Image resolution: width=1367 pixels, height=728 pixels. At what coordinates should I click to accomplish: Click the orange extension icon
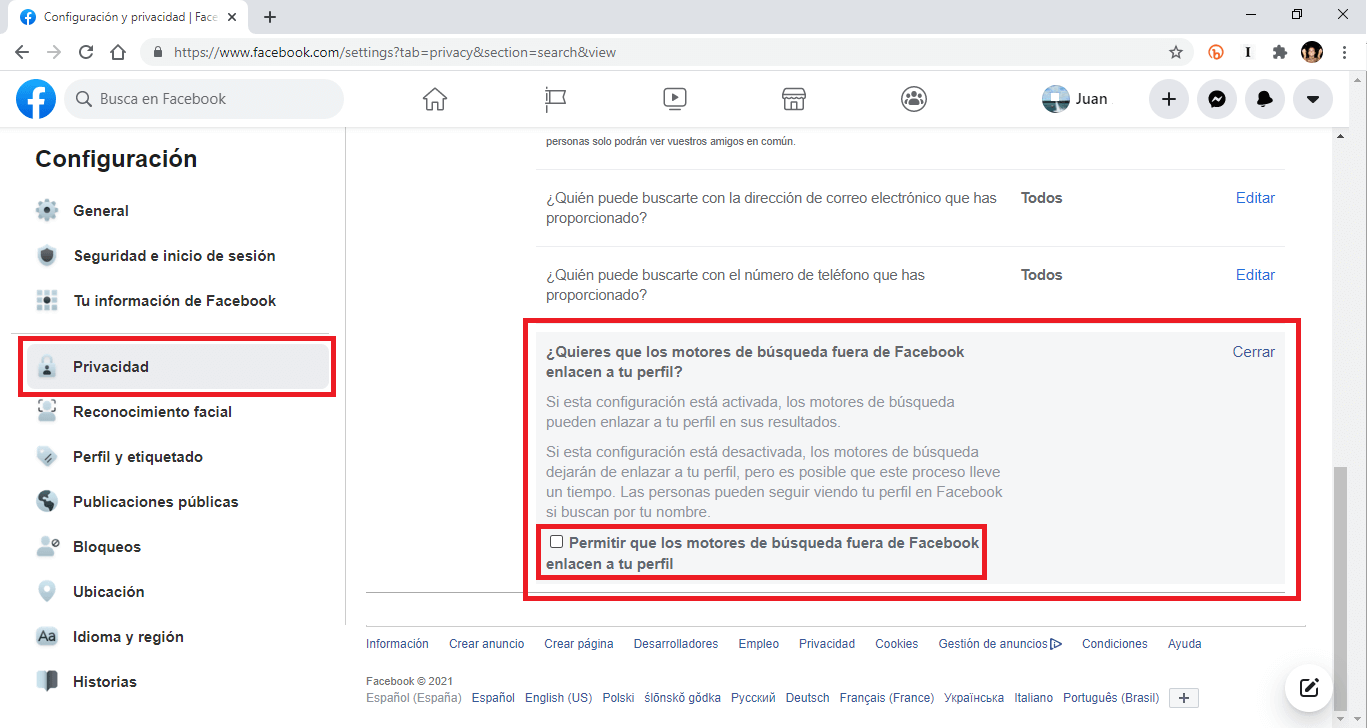point(1216,52)
